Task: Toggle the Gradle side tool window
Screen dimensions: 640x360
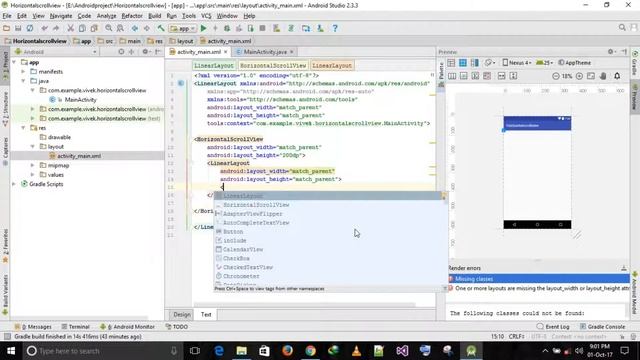Action: pyautogui.click(x=635, y=63)
